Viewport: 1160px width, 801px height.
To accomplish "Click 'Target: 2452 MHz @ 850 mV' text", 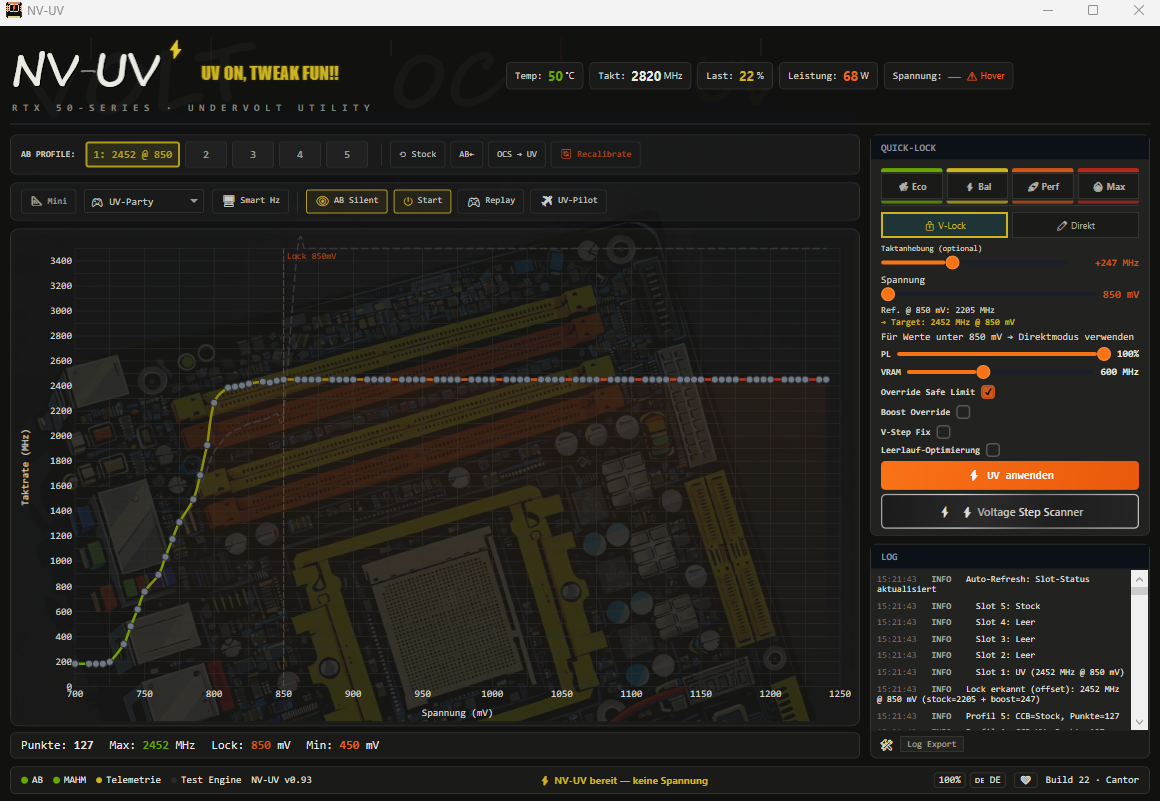I will 948,322.
